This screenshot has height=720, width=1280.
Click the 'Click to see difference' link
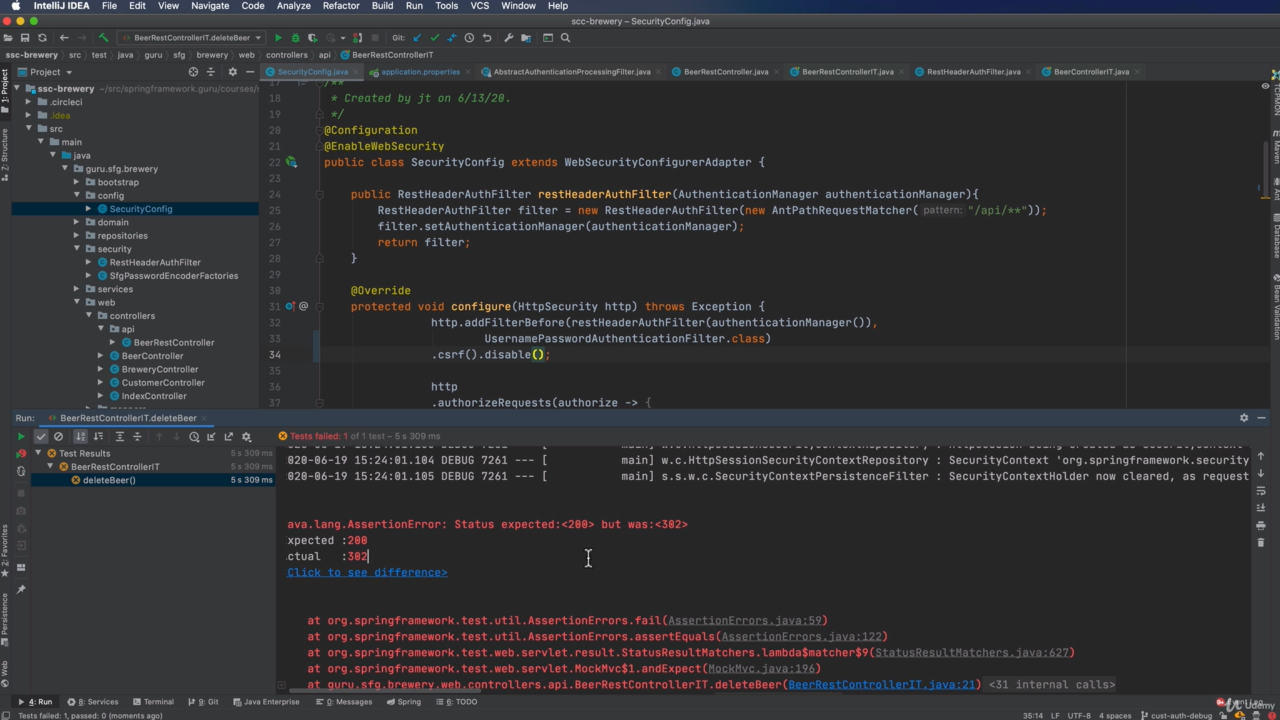(x=367, y=572)
